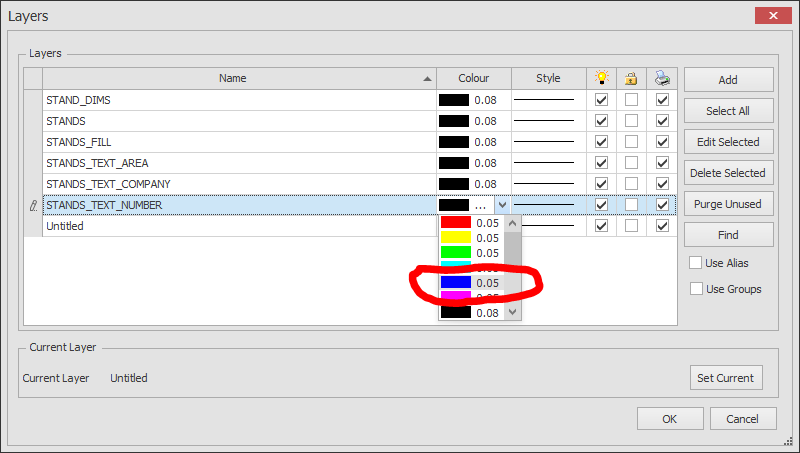Viewport: 800px width, 453px height.
Task: Enable the Use Alias checkbox
Action: pyautogui.click(x=695, y=263)
